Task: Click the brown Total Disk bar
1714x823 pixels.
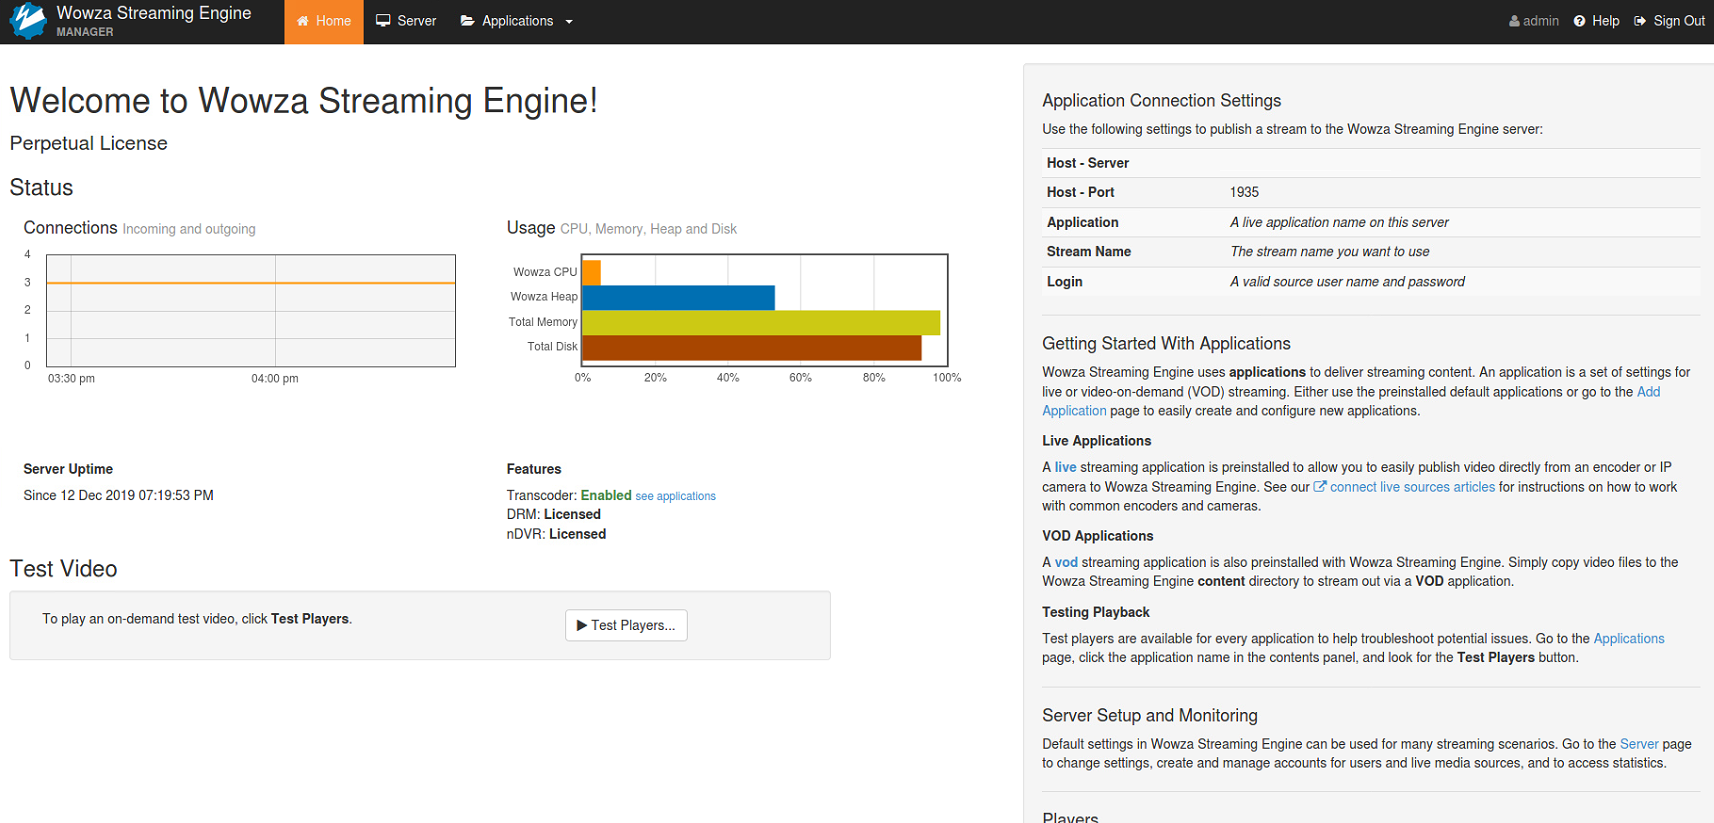Action: pos(751,347)
